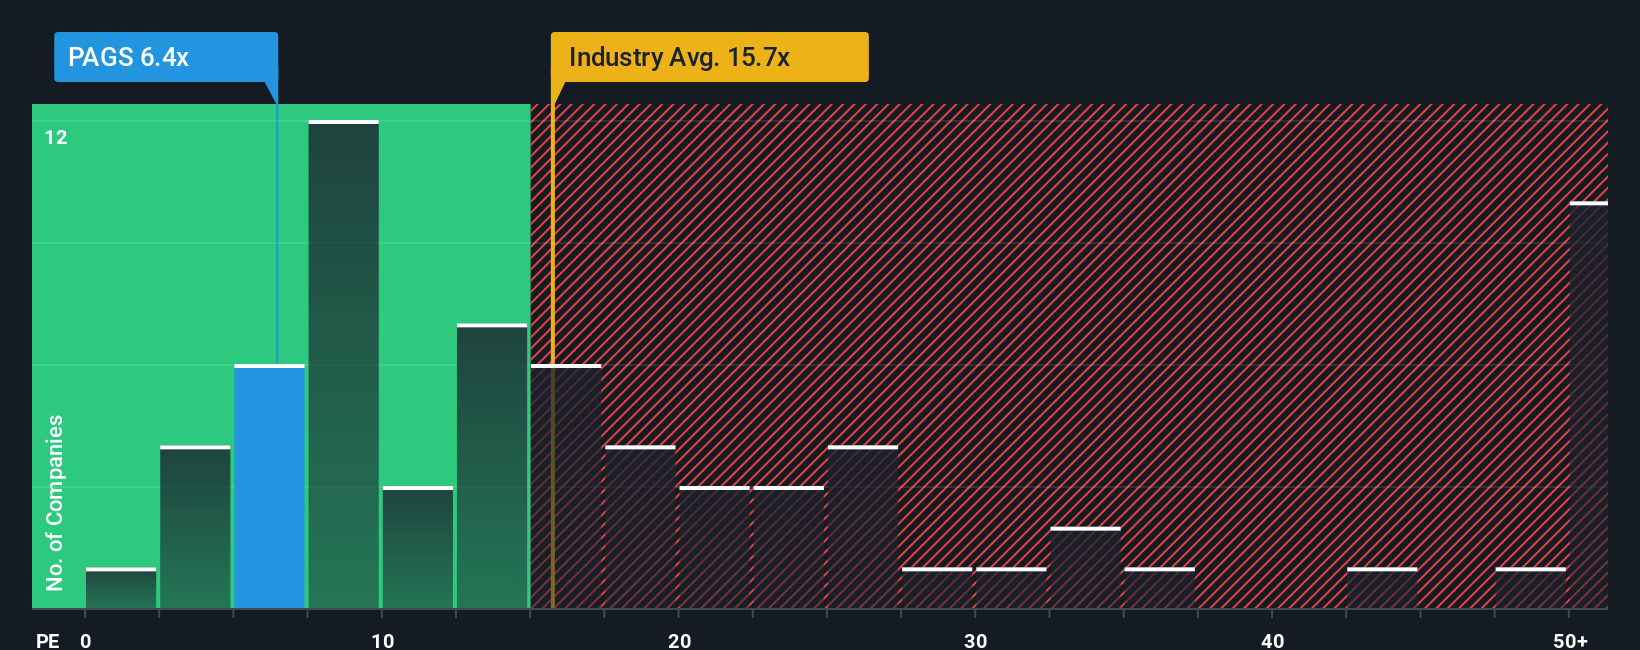Click the 12 value label on y-axis
The height and width of the screenshot is (650, 1640).
(56, 137)
